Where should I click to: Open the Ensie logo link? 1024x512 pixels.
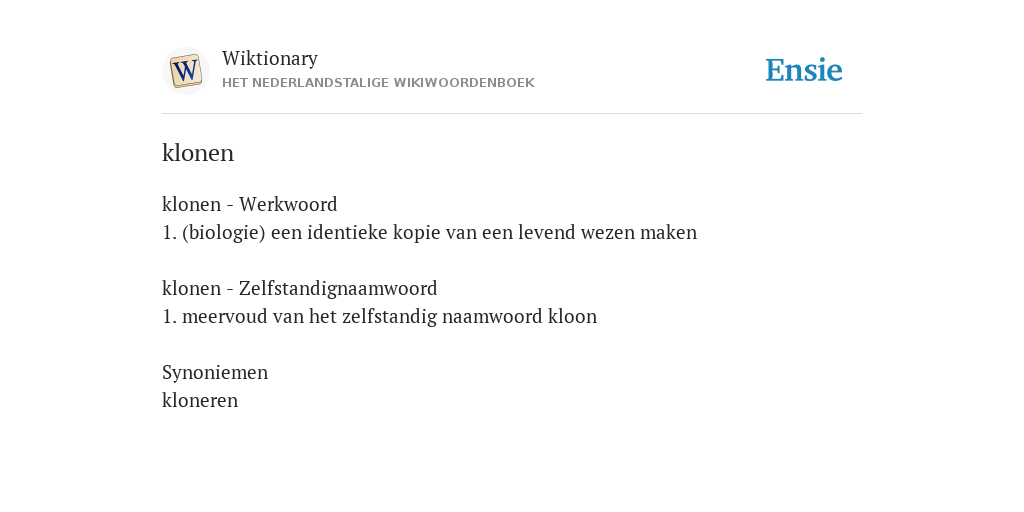tap(804, 70)
